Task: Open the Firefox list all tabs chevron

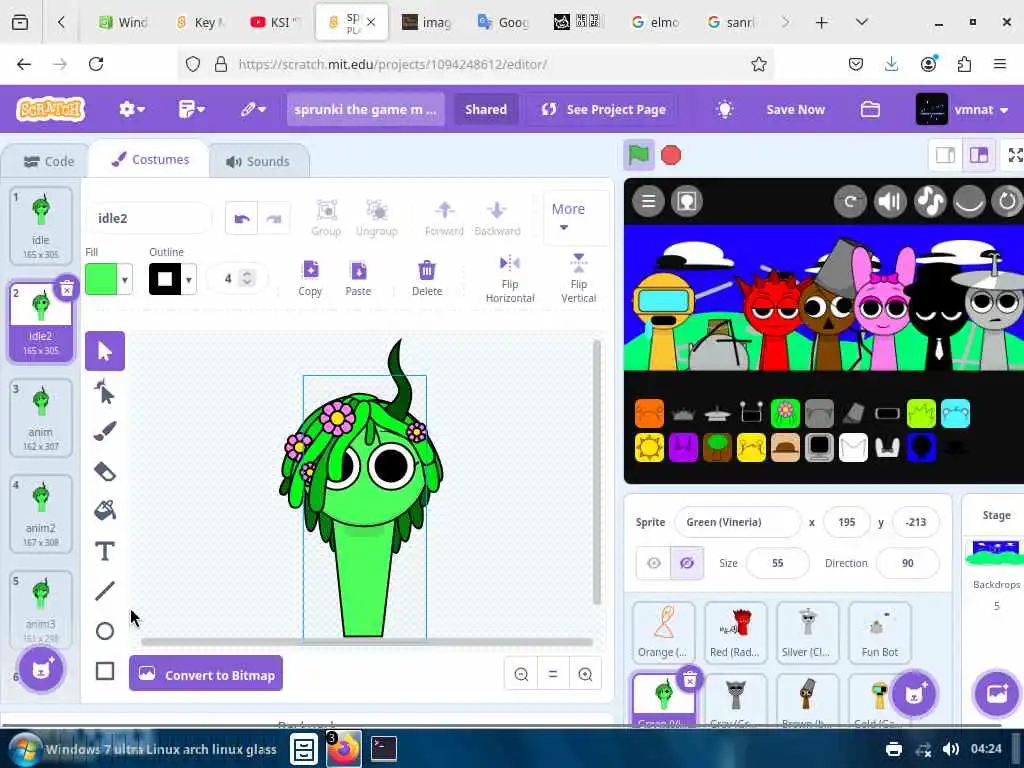Action: point(861,22)
